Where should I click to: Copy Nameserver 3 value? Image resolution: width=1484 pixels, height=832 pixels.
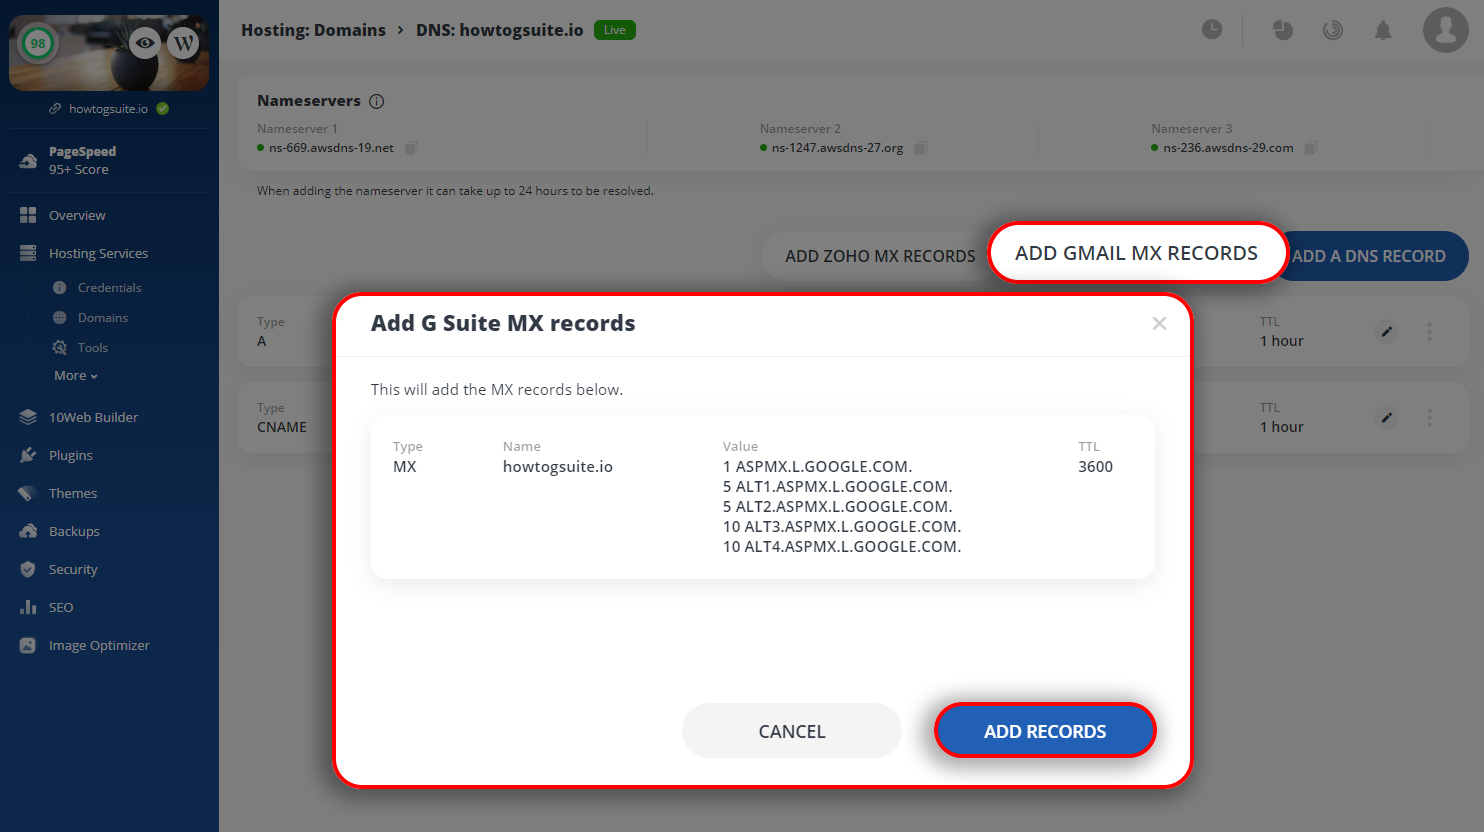point(1310,148)
